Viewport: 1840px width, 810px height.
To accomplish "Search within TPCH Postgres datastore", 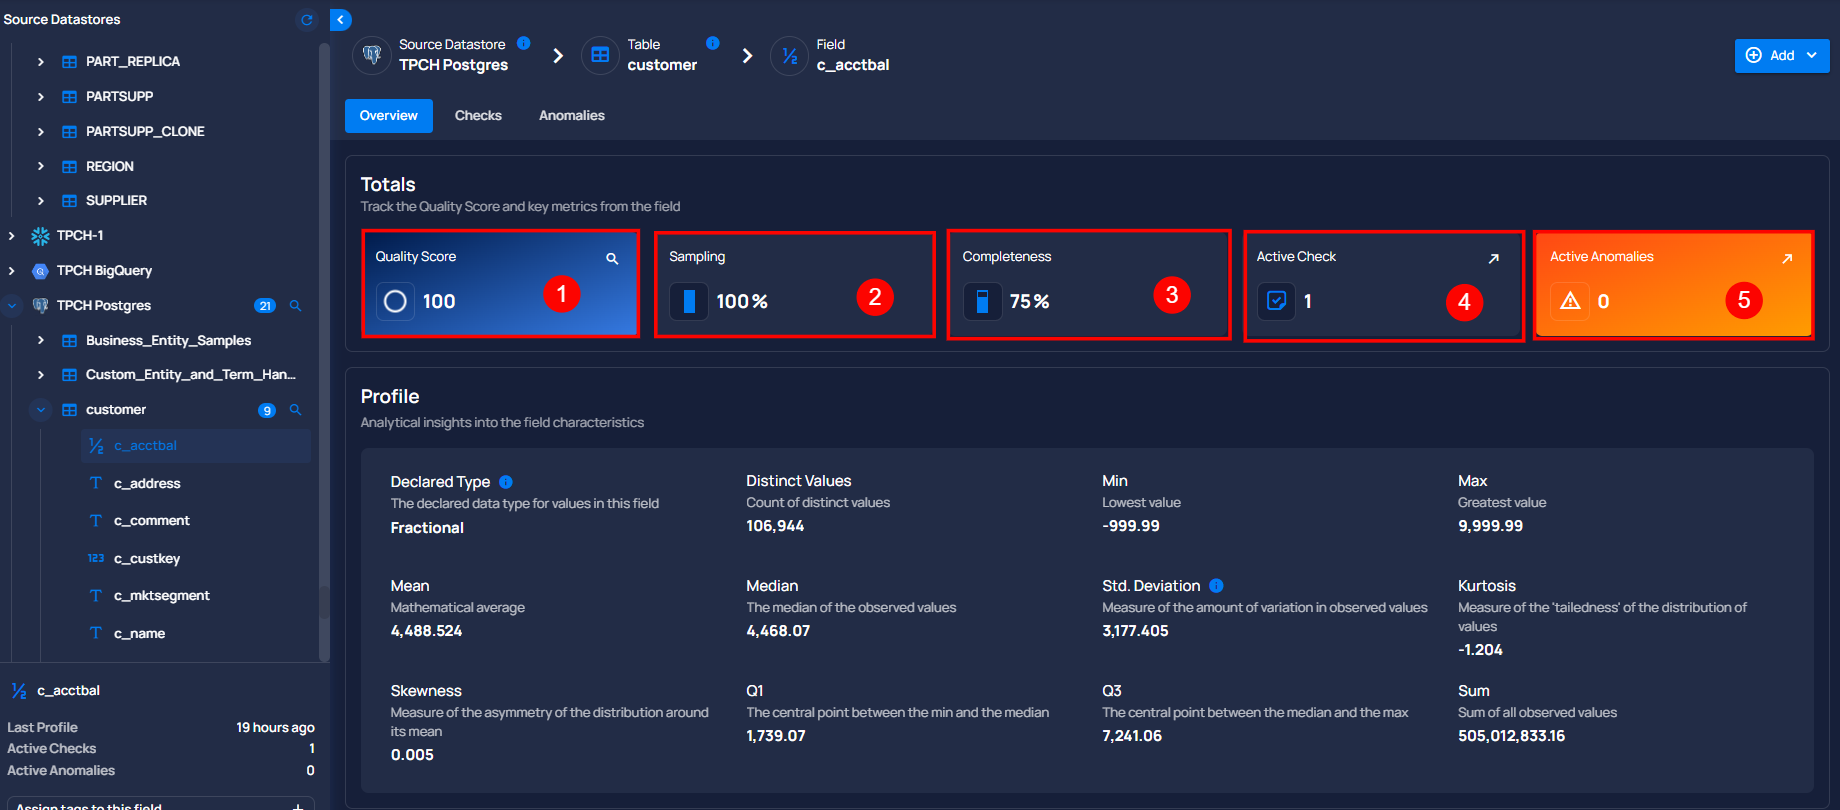I will pos(295,306).
